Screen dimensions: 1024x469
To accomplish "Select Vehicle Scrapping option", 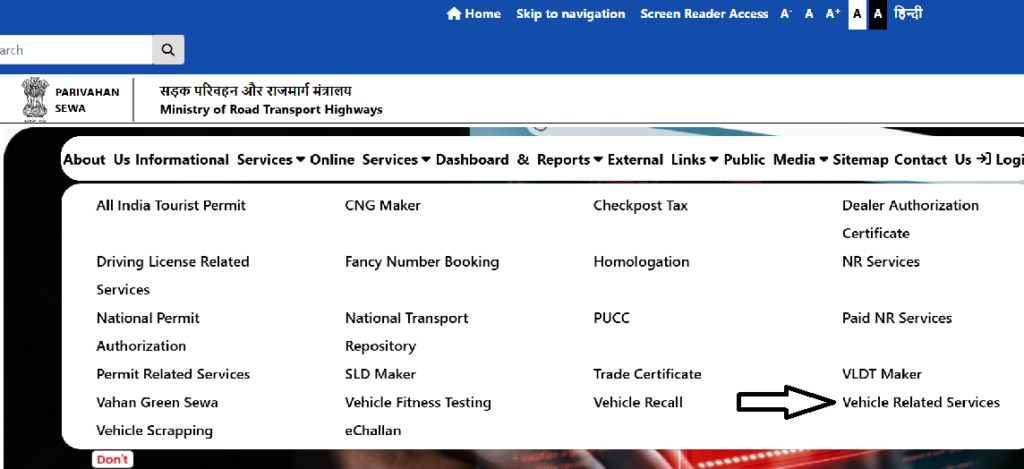I will (x=155, y=430).
